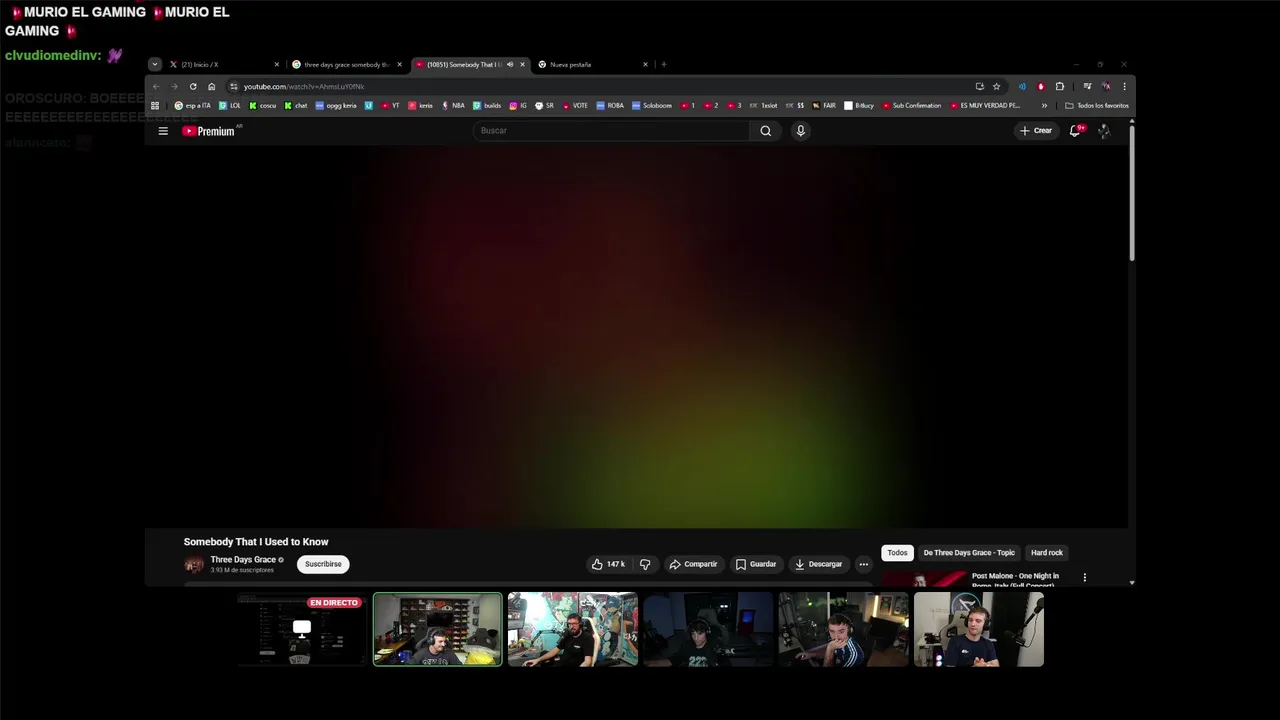Click the Crear button
Screen dimensions: 1280x720
[x=1035, y=131]
